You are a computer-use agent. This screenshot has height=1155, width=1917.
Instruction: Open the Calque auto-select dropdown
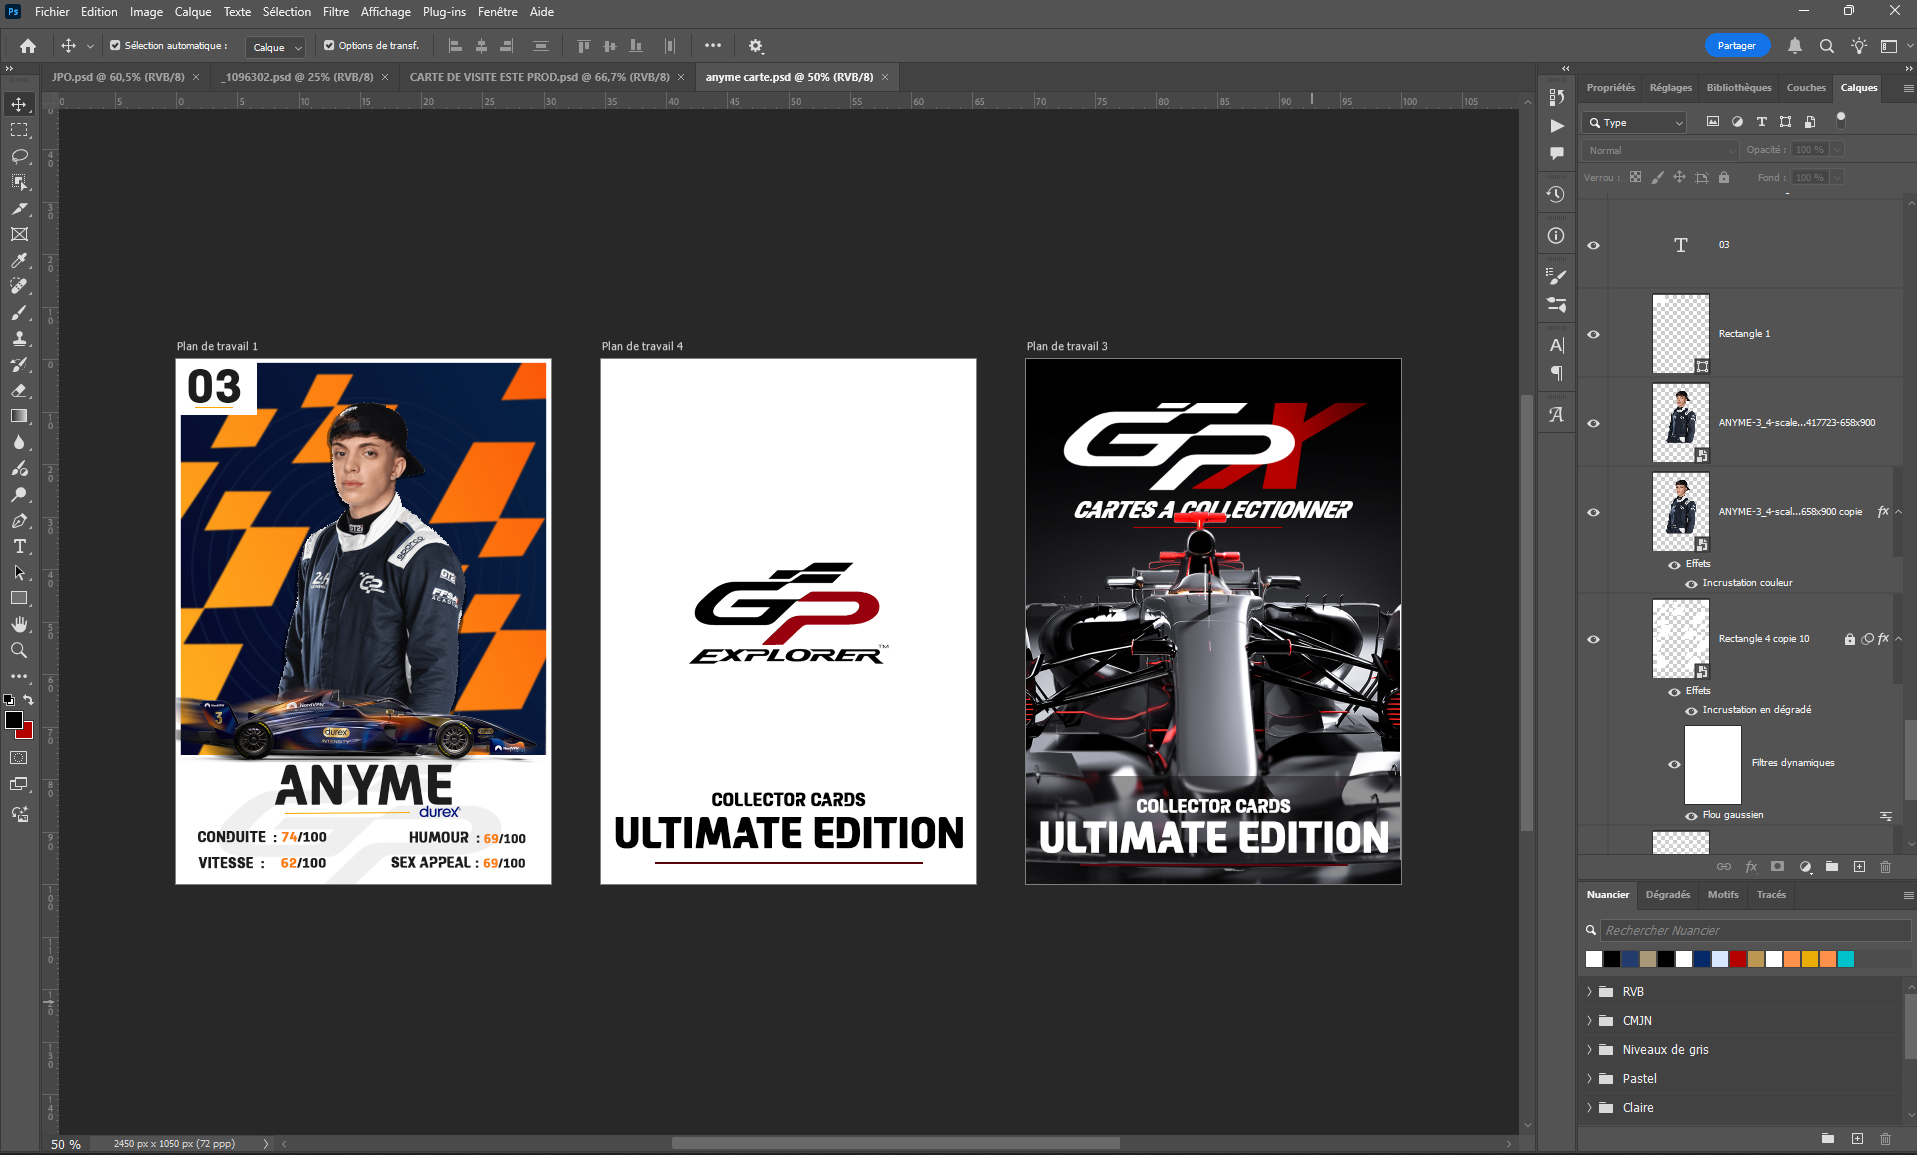276,47
